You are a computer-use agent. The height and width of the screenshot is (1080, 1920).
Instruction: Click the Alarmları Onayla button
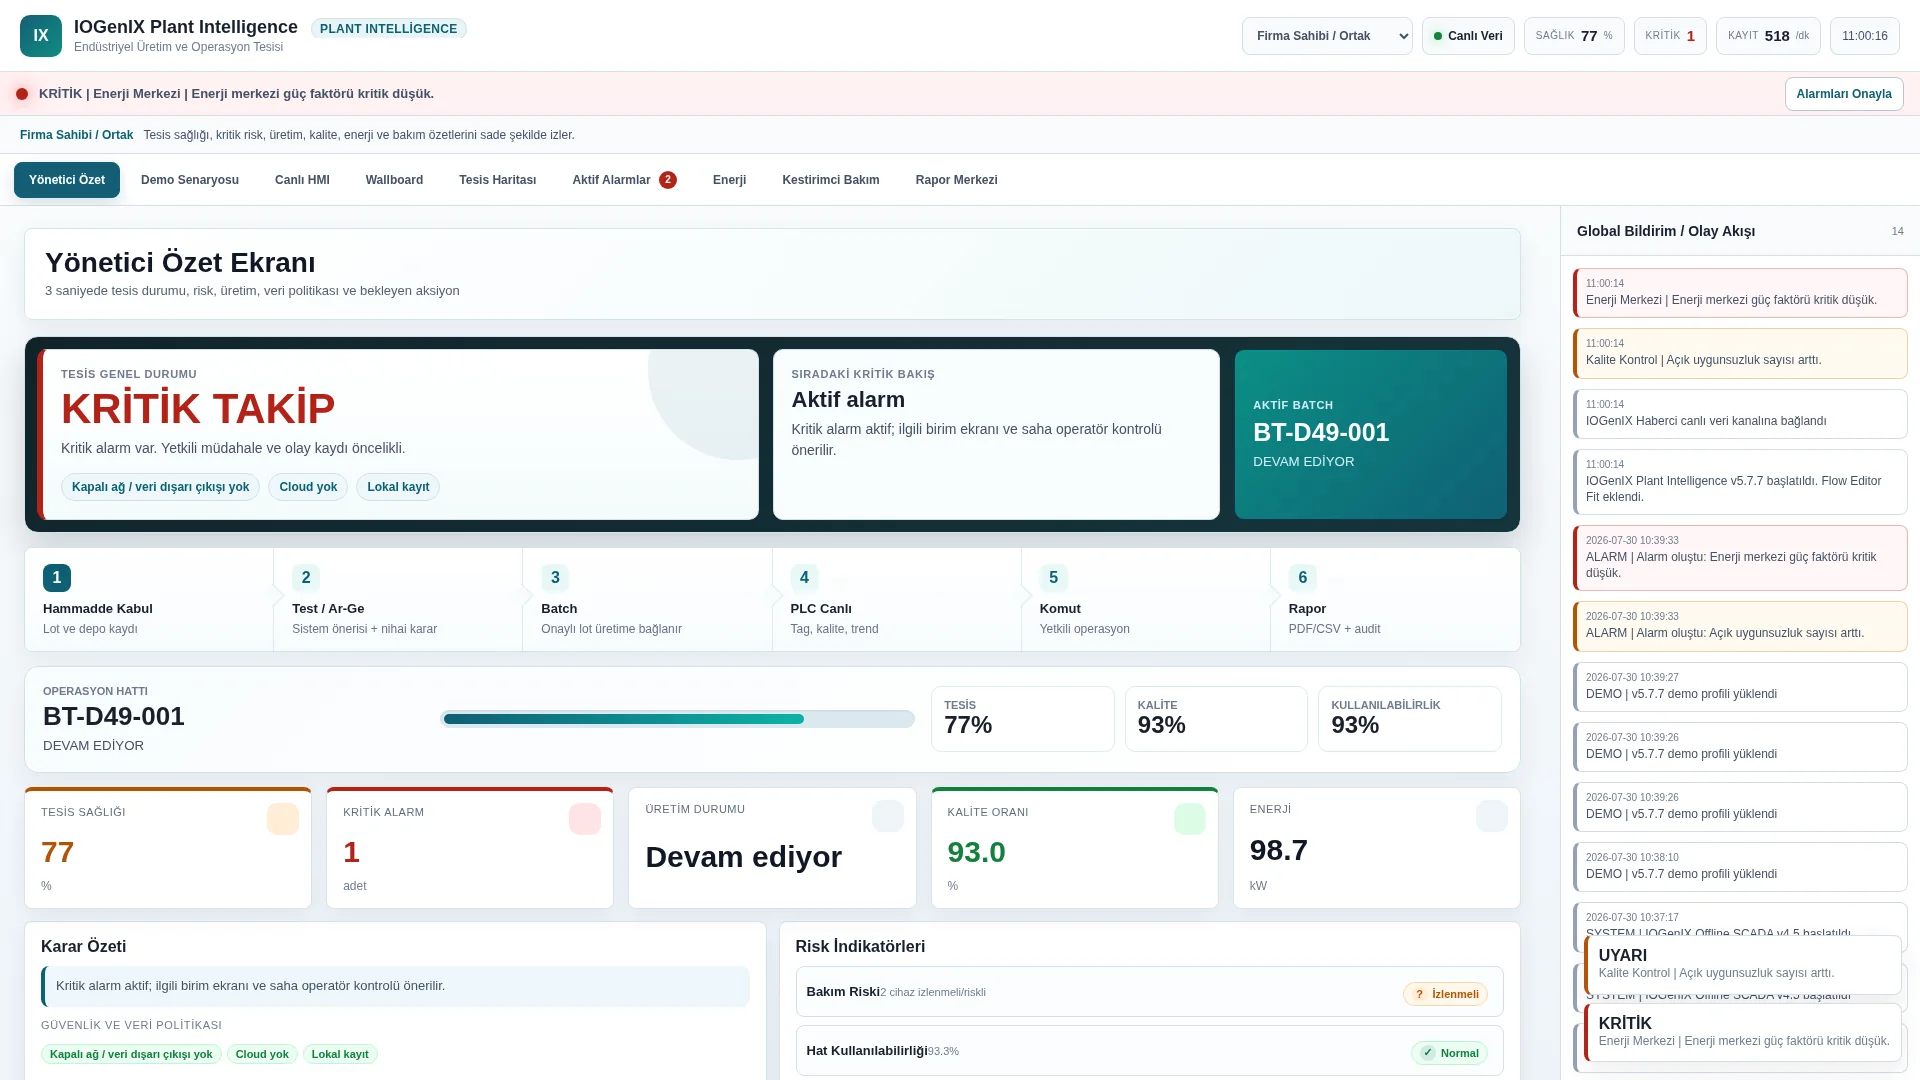coord(1843,94)
